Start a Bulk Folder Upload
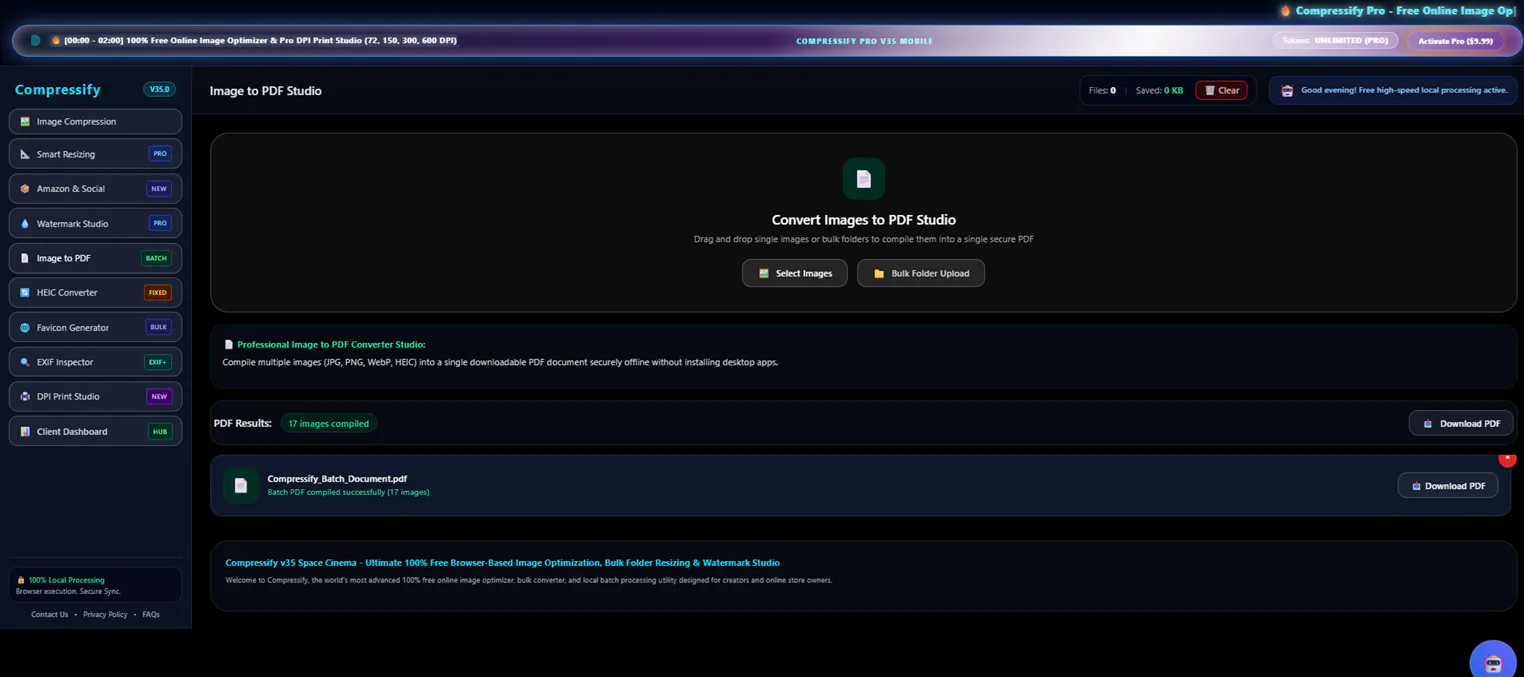Image resolution: width=1524 pixels, height=677 pixels. (921, 273)
